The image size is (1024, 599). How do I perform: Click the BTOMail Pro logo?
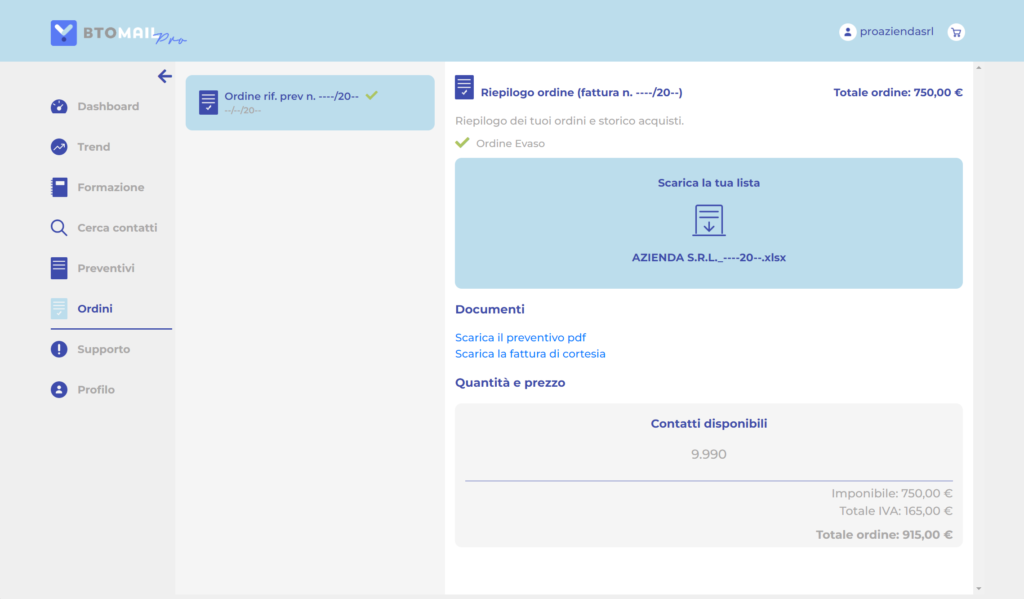click(117, 33)
